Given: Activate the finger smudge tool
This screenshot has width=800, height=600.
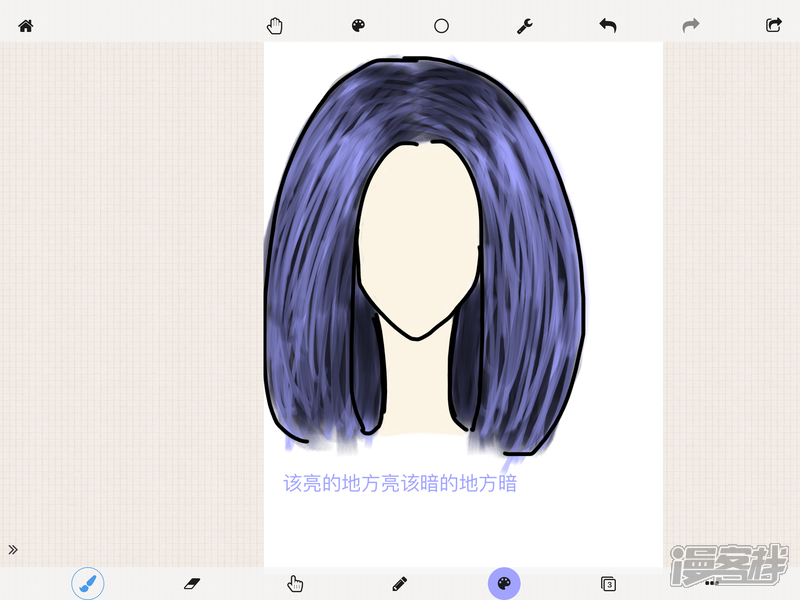Looking at the screenshot, I should [295, 583].
